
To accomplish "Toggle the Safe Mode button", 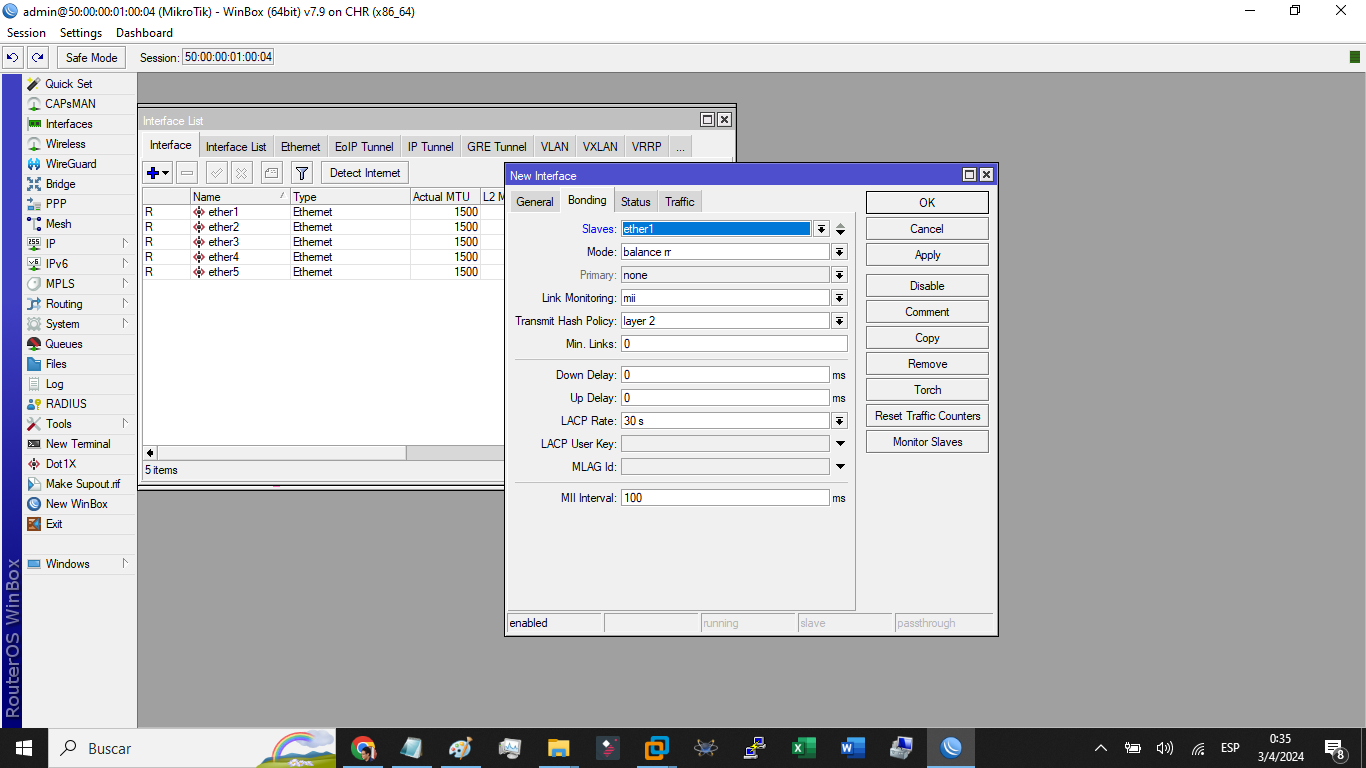I will (x=92, y=57).
